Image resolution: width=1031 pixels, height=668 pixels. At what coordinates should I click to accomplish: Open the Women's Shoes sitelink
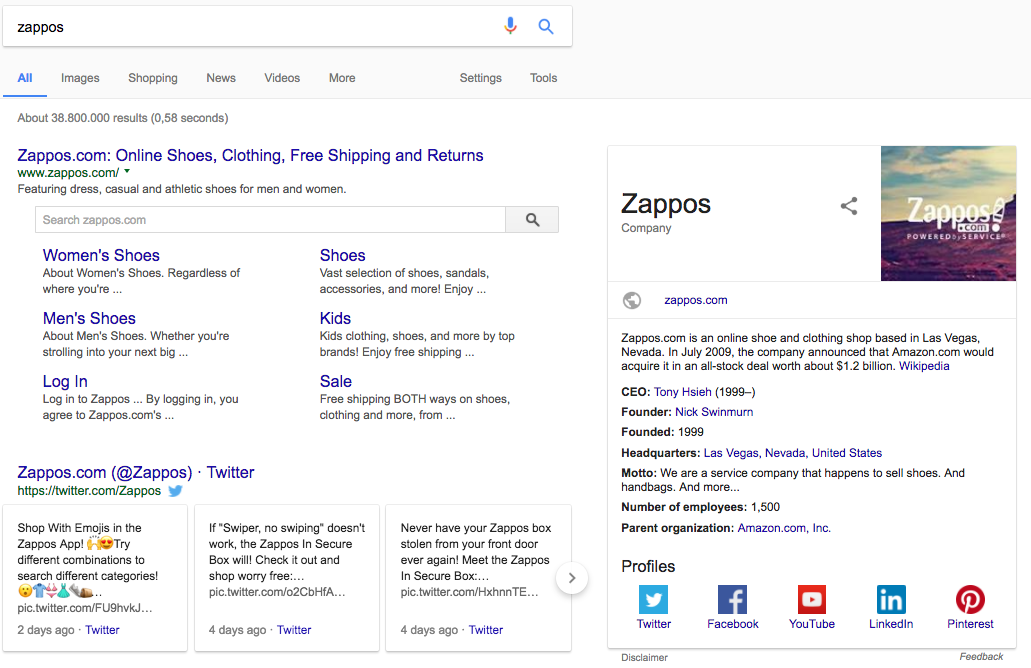101,255
